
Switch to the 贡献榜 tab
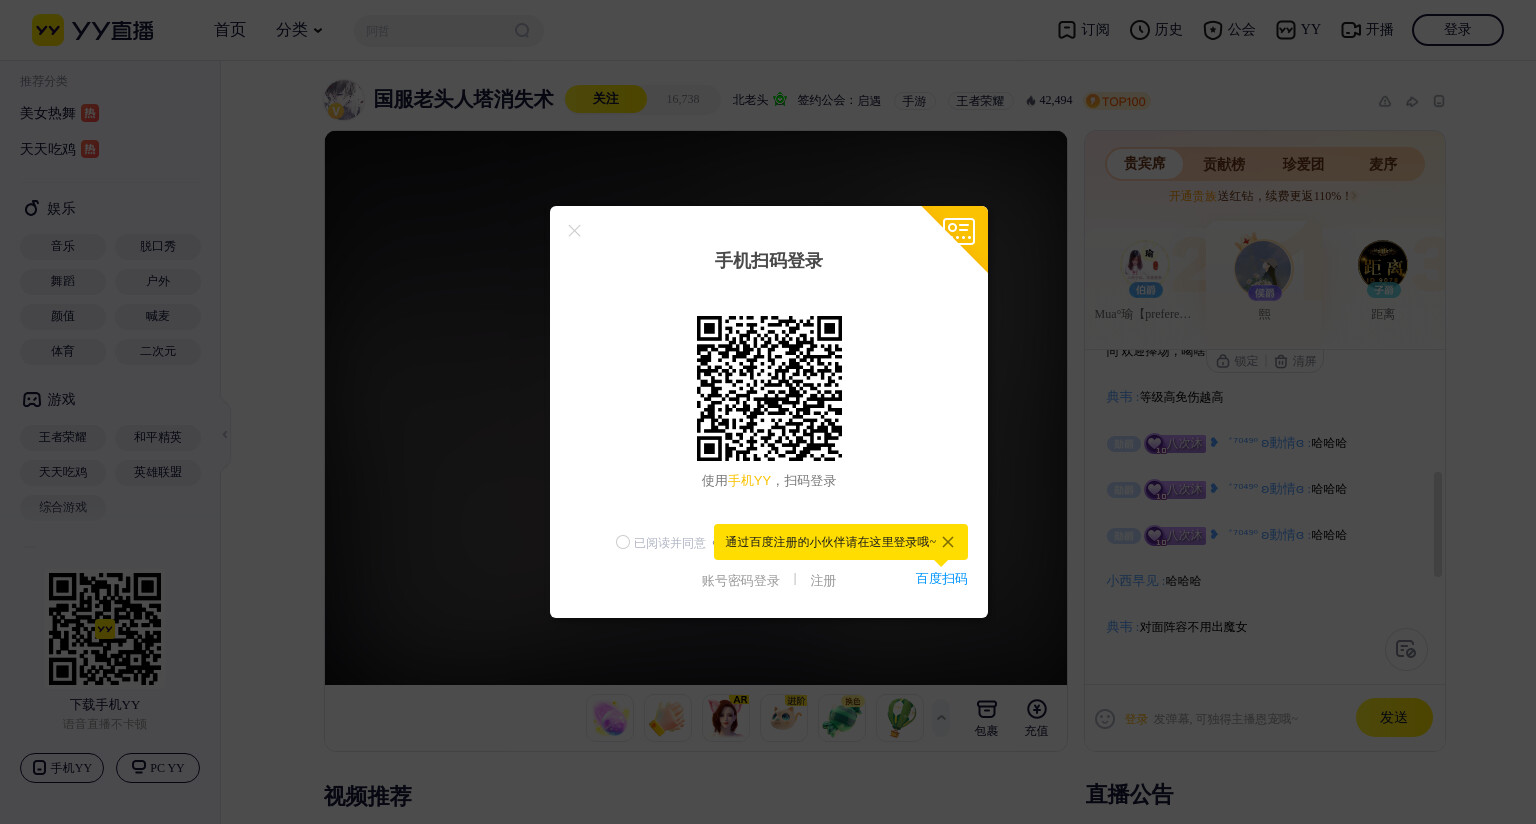tap(1224, 164)
